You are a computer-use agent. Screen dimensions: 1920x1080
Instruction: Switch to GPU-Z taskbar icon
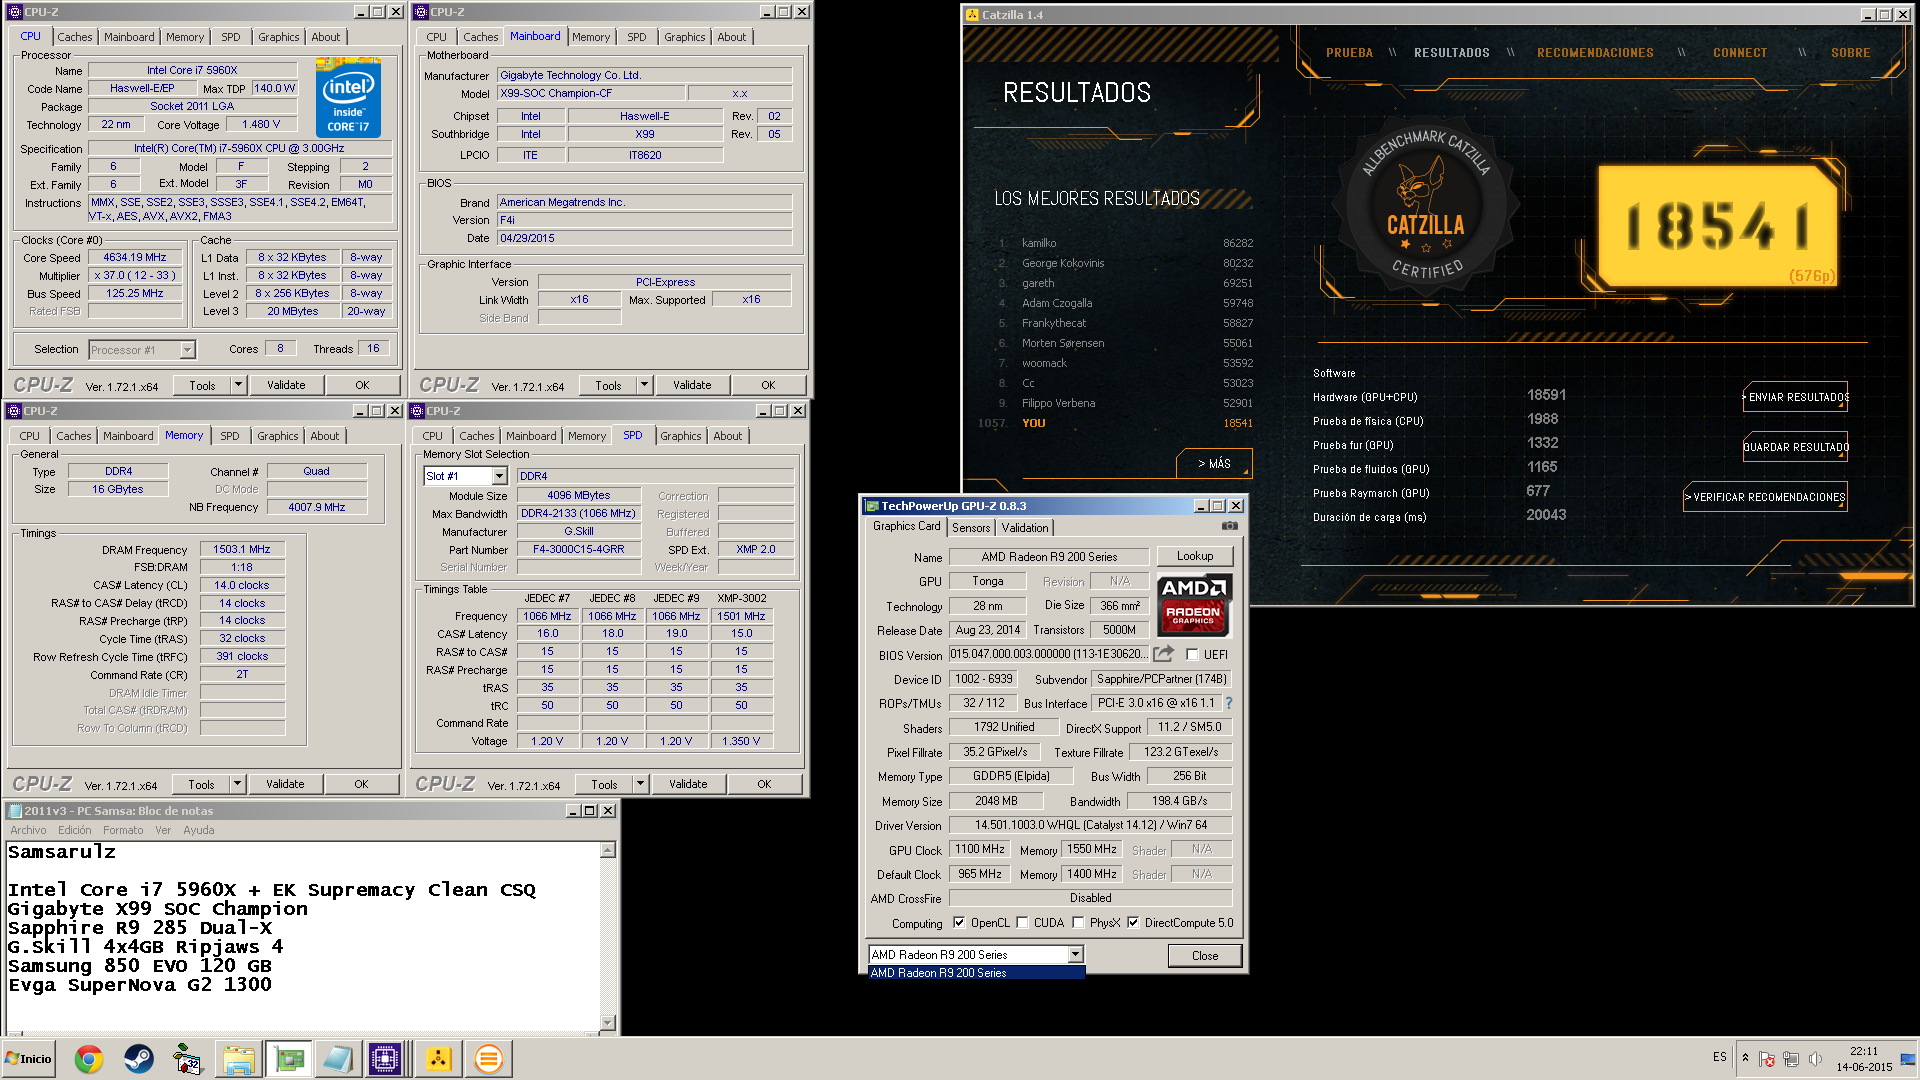tap(289, 1059)
